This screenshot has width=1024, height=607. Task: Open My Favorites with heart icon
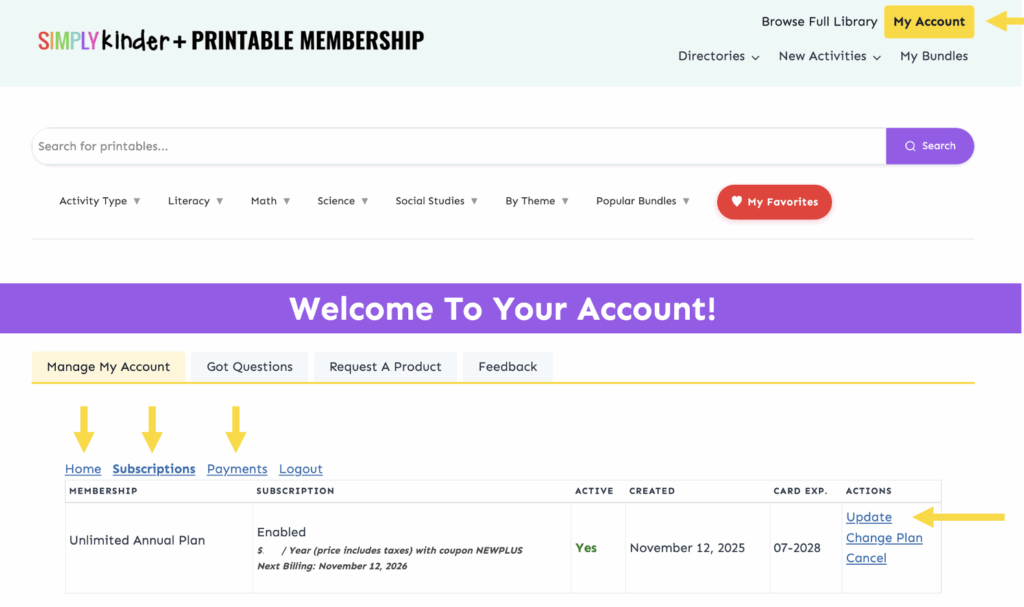[x=774, y=202]
